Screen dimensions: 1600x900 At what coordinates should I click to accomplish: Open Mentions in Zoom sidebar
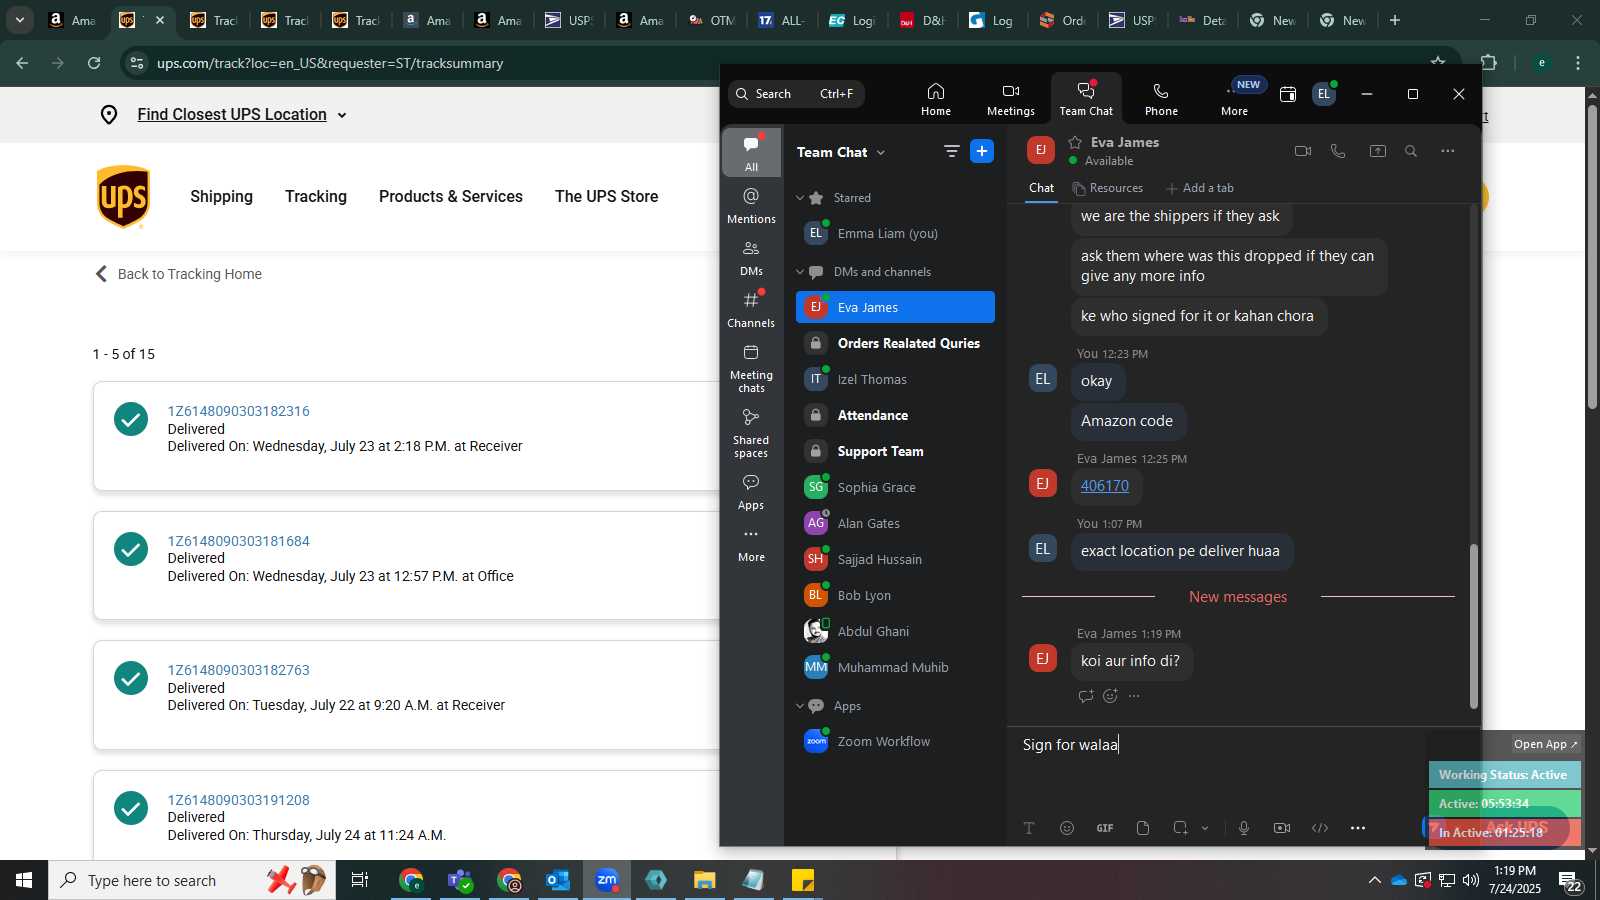pos(751,205)
